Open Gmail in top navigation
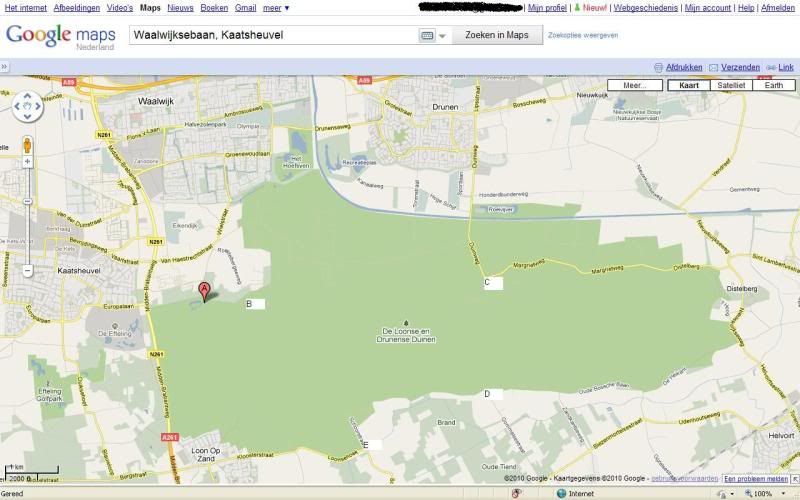 (x=245, y=8)
